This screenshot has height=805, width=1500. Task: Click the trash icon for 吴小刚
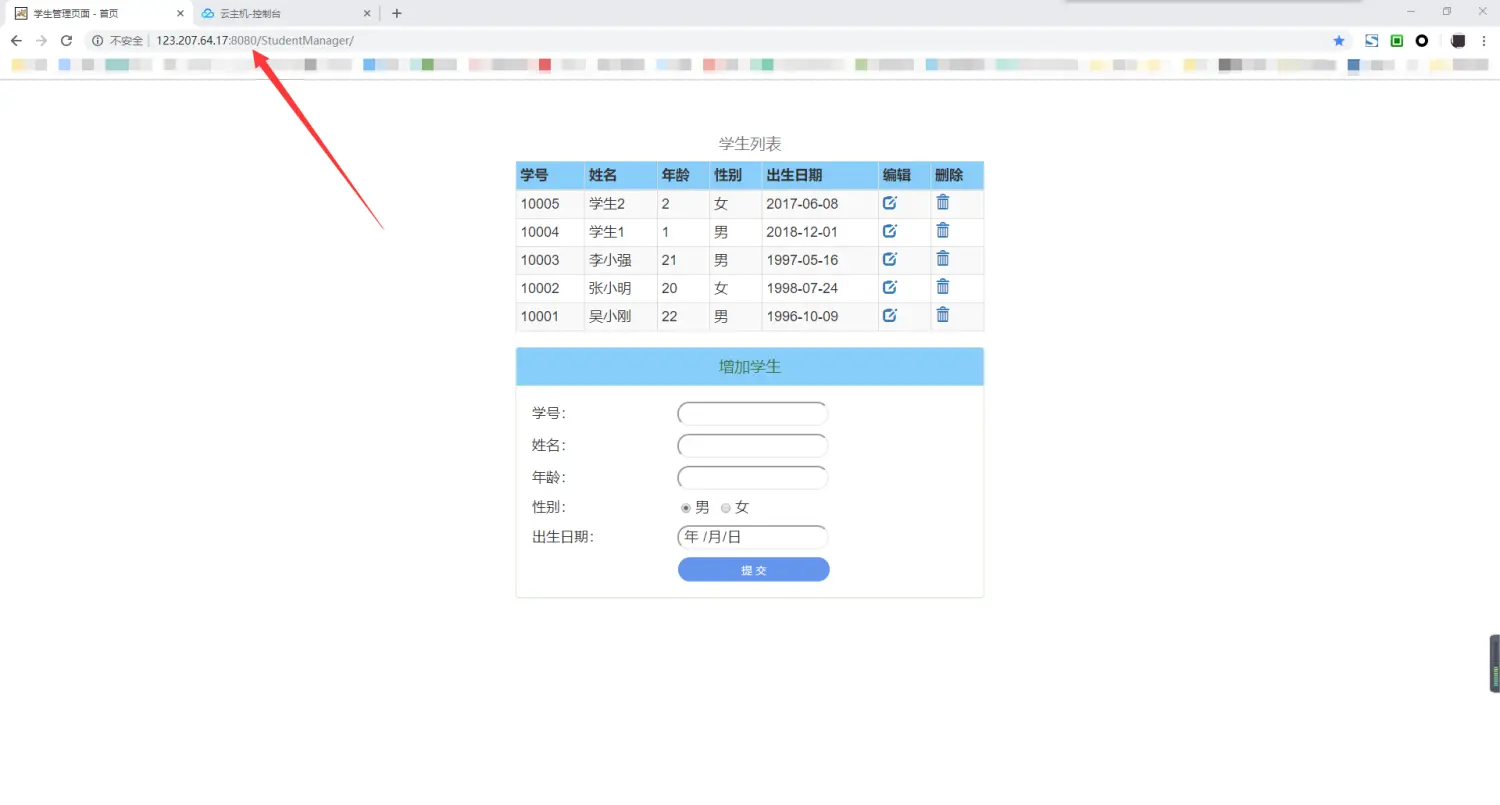(x=942, y=314)
